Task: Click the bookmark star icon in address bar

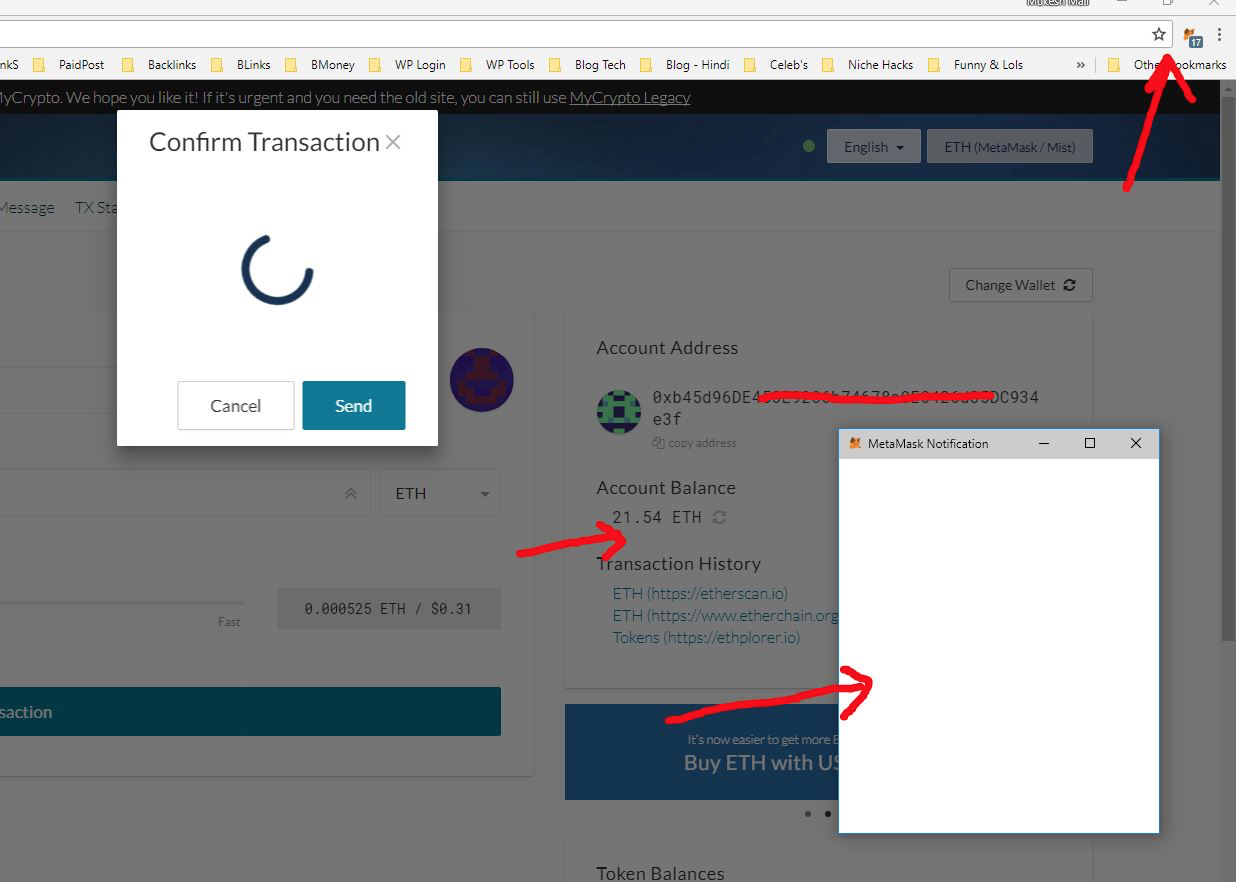Action: 1159,34
